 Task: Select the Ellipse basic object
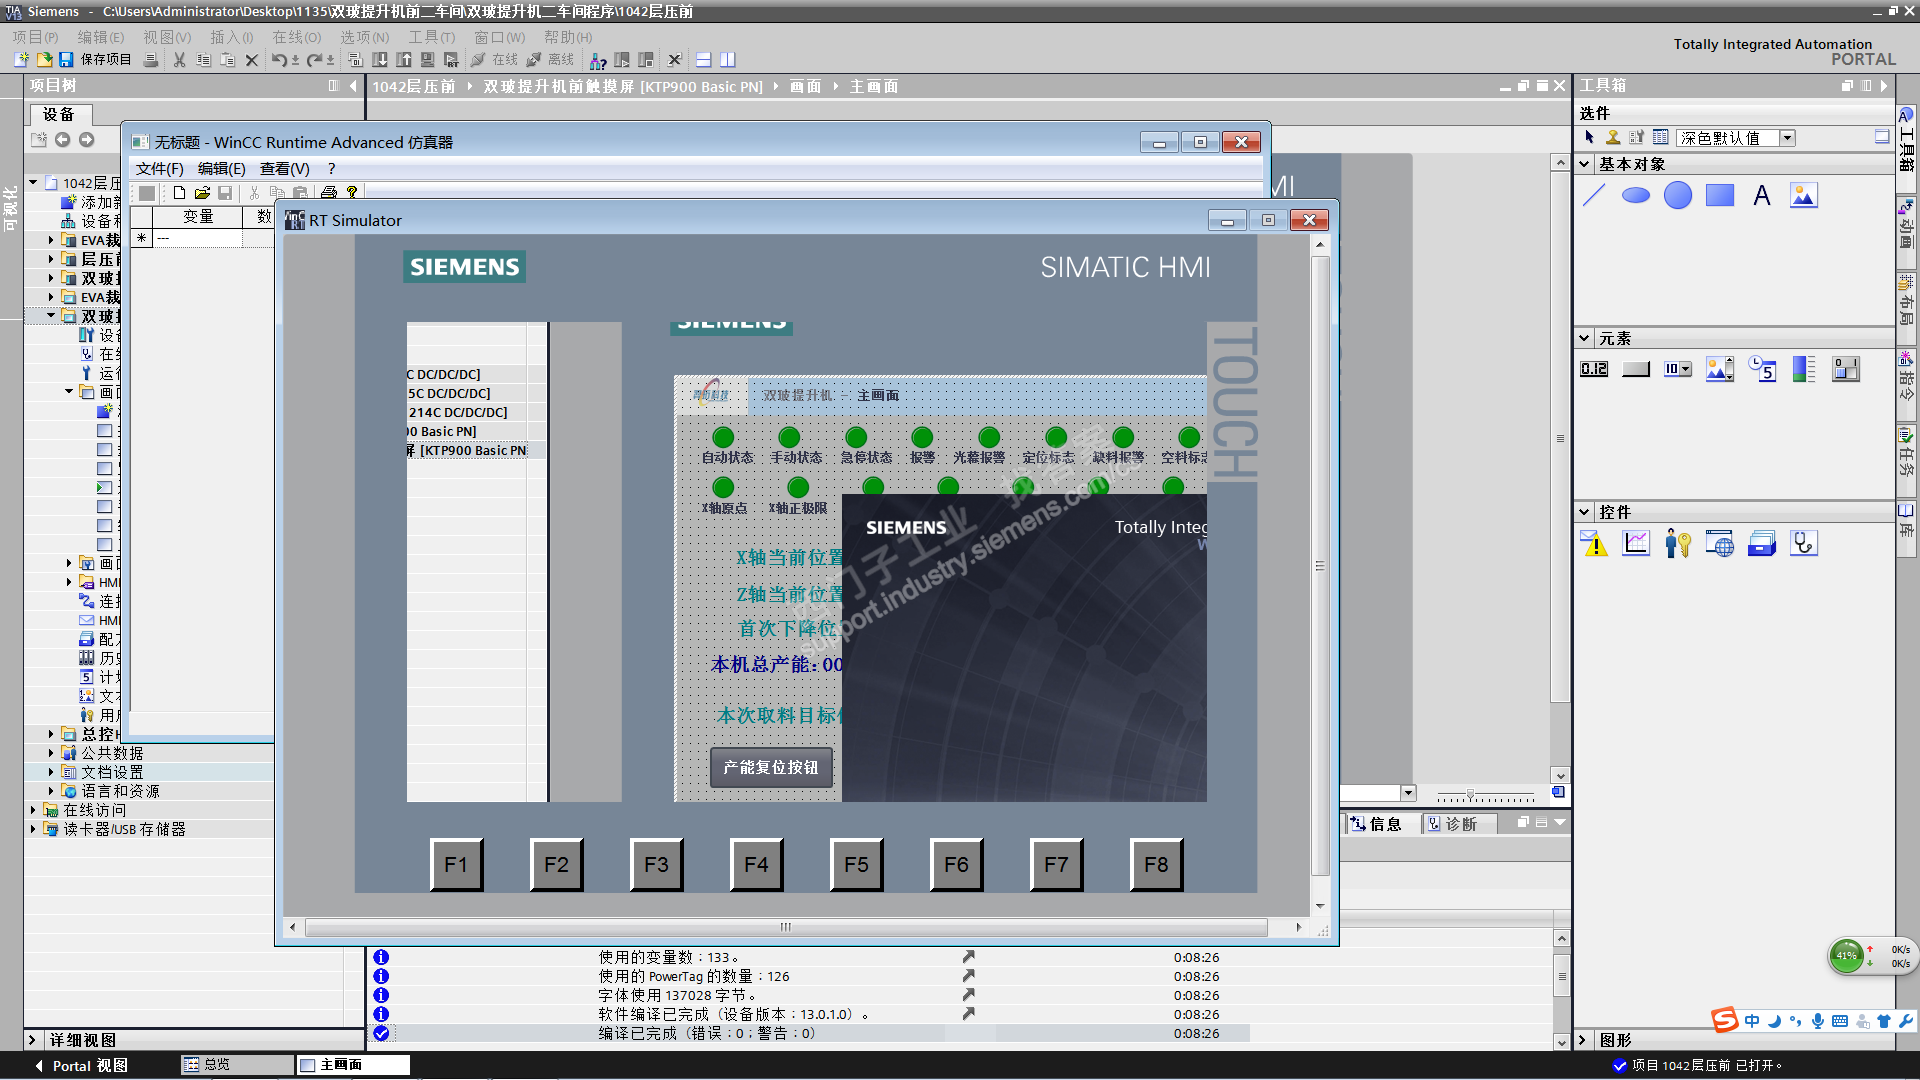(x=1636, y=196)
